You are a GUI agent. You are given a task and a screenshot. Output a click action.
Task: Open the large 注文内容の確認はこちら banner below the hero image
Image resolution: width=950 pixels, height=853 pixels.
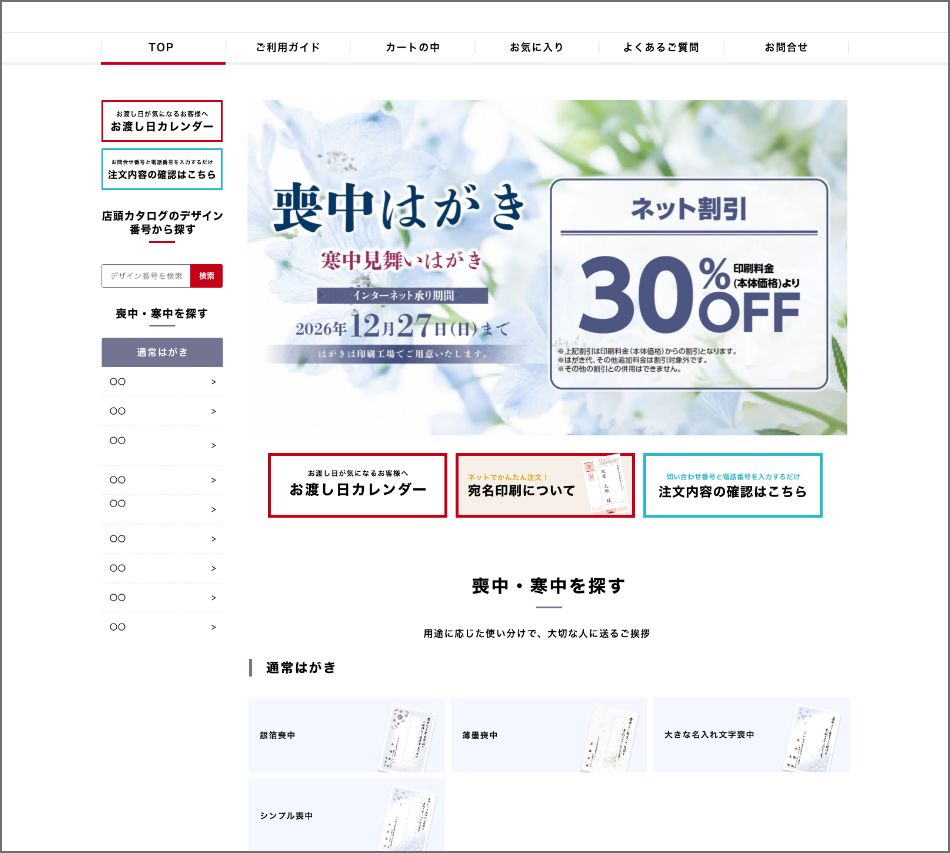pos(732,485)
